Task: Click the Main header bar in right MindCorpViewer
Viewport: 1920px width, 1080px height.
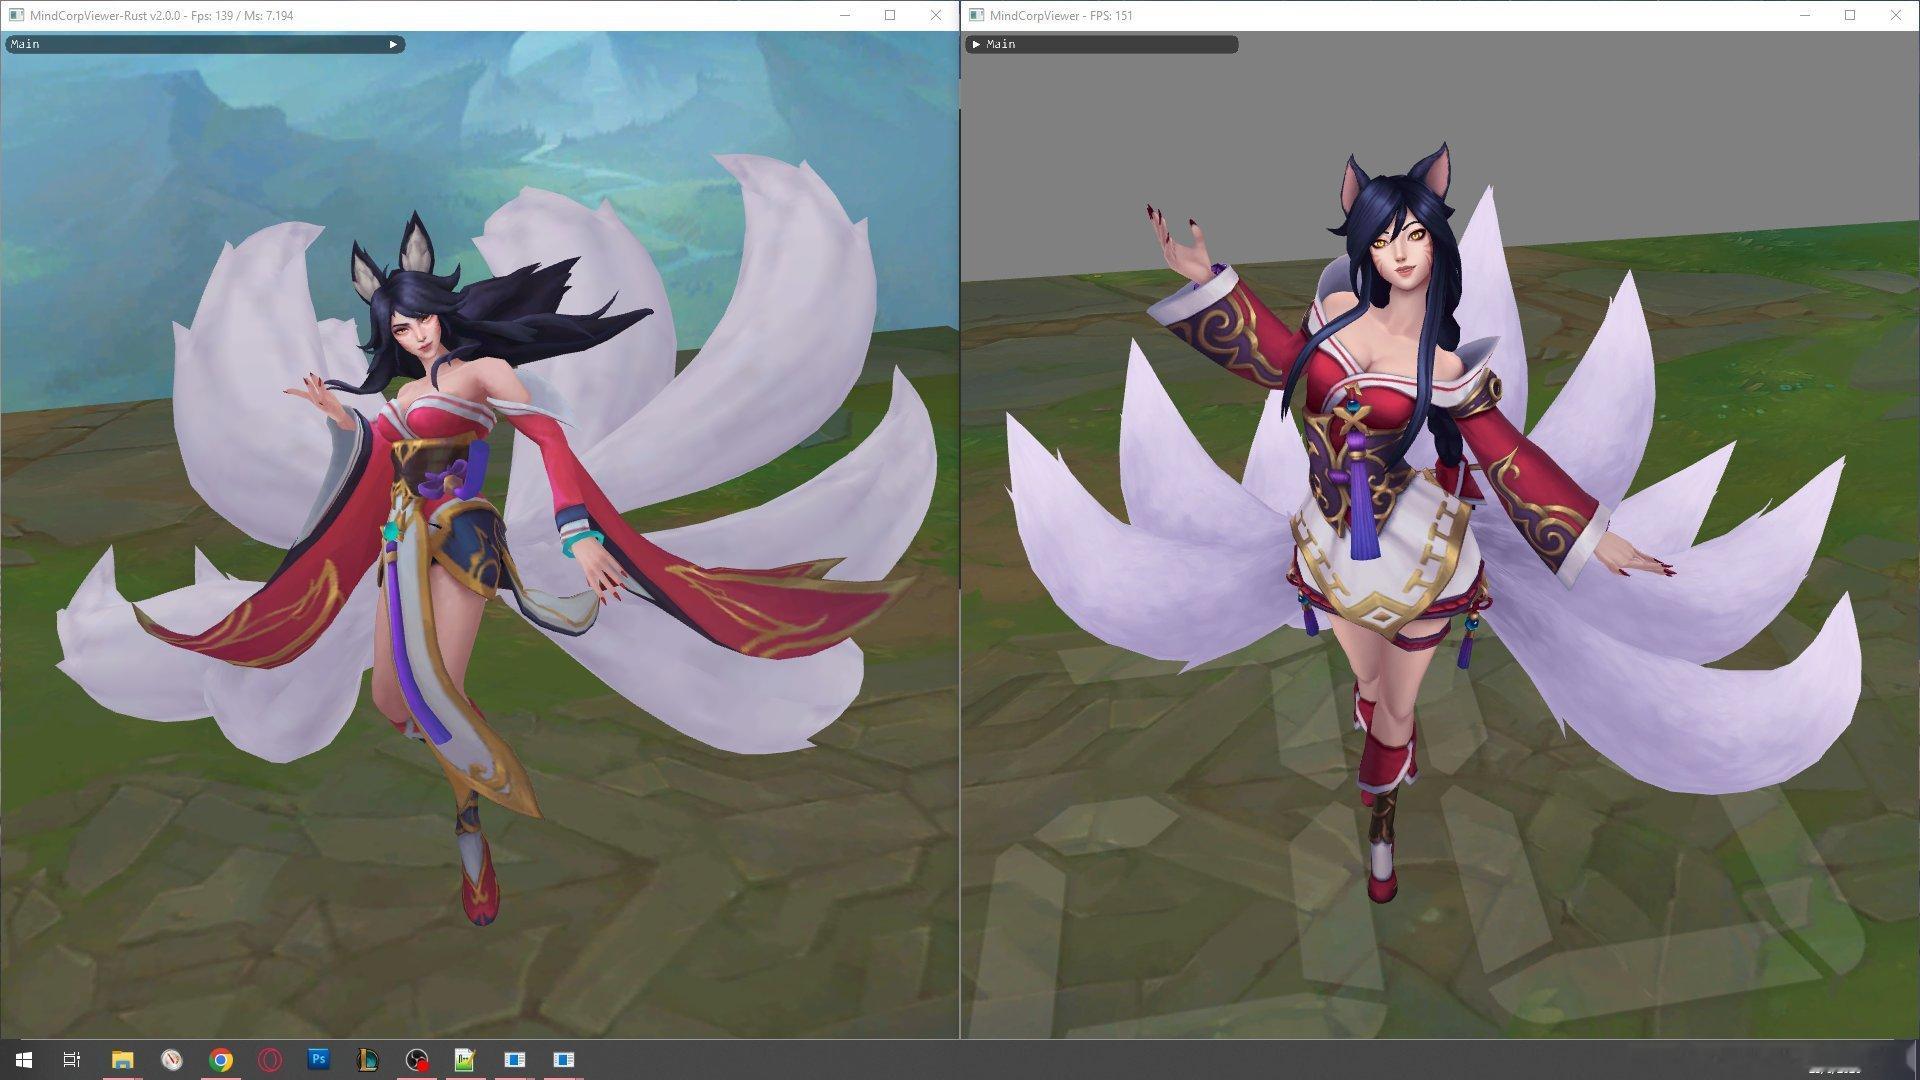Action: click(x=1102, y=44)
